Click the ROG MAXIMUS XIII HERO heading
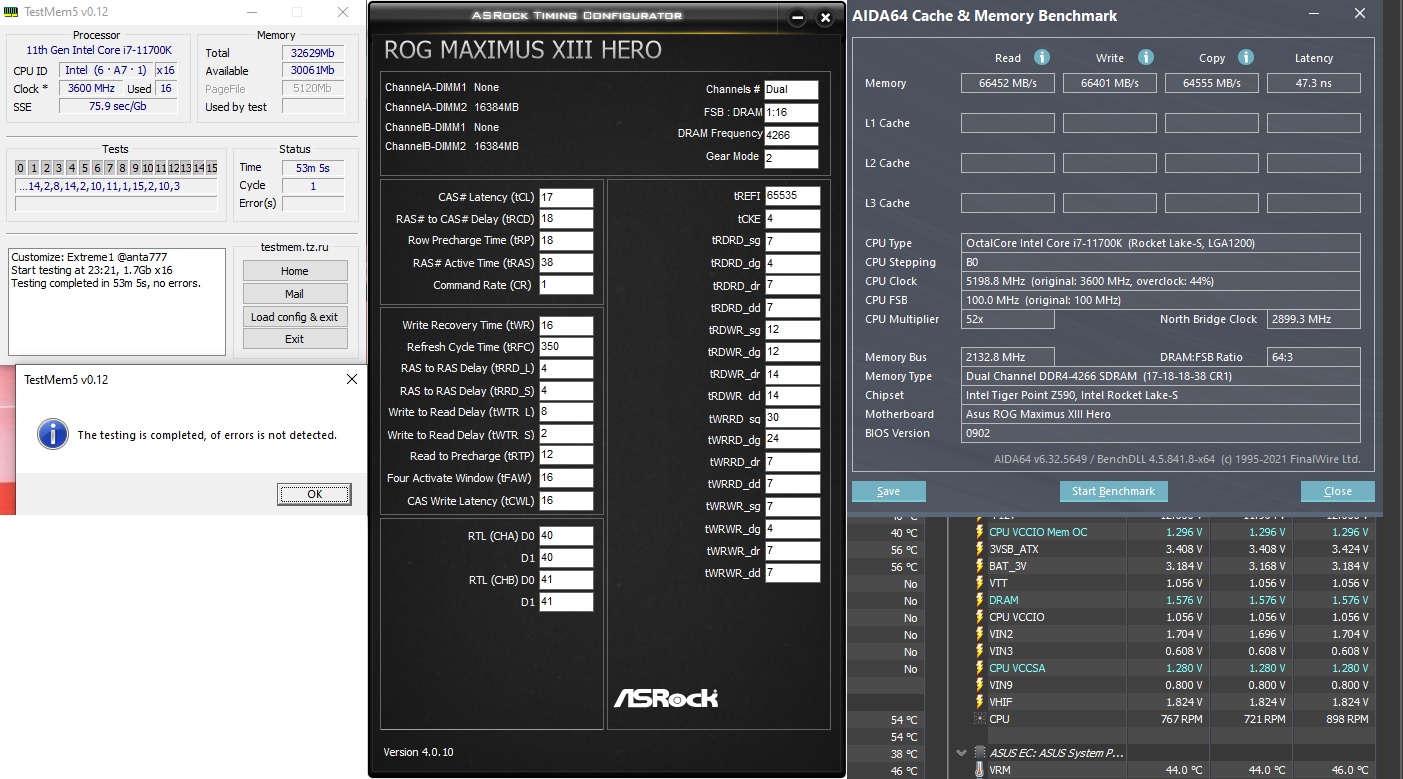The width and height of the screenshot is (1403, 779). click(x=523, y=50)
